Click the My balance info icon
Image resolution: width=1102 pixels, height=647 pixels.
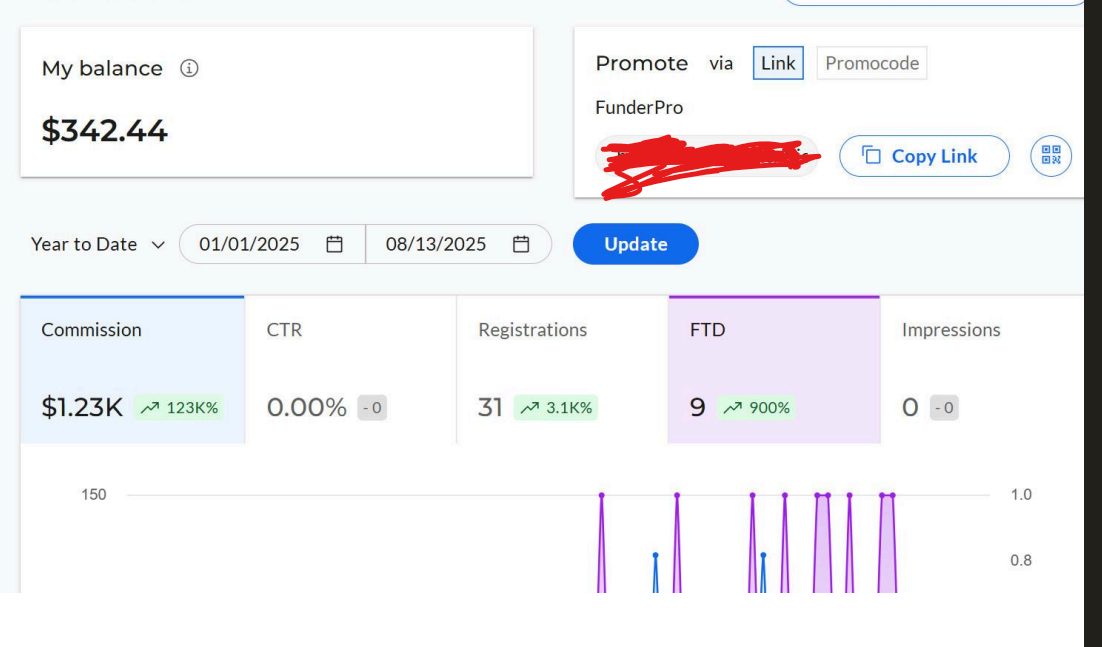click(189, 68)
